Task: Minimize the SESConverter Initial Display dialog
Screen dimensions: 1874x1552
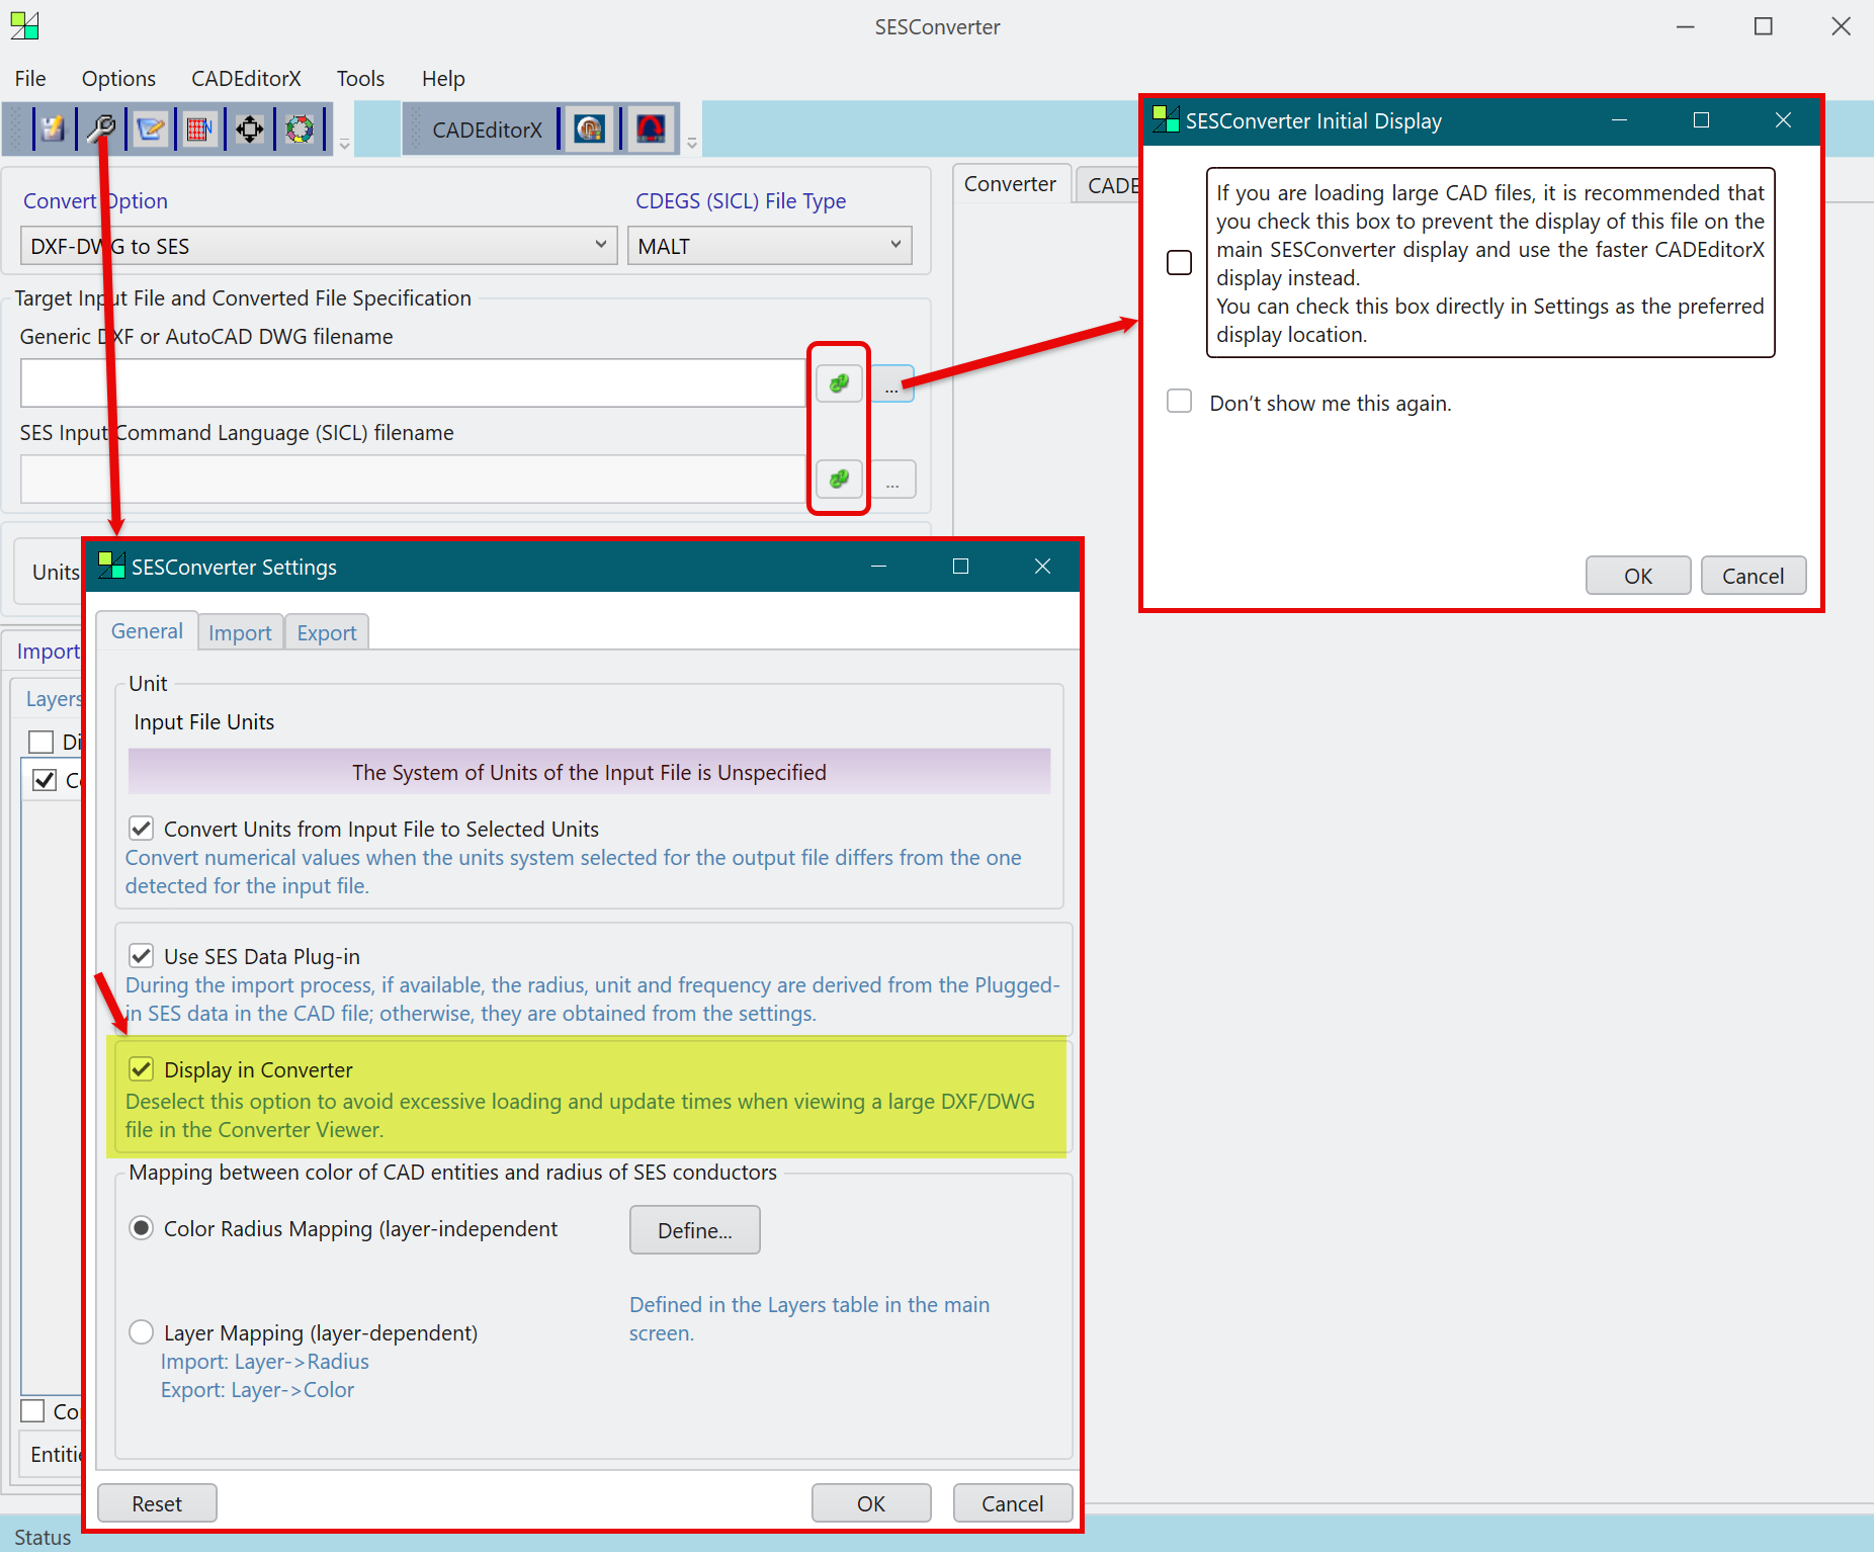Action: point(1620,120)
